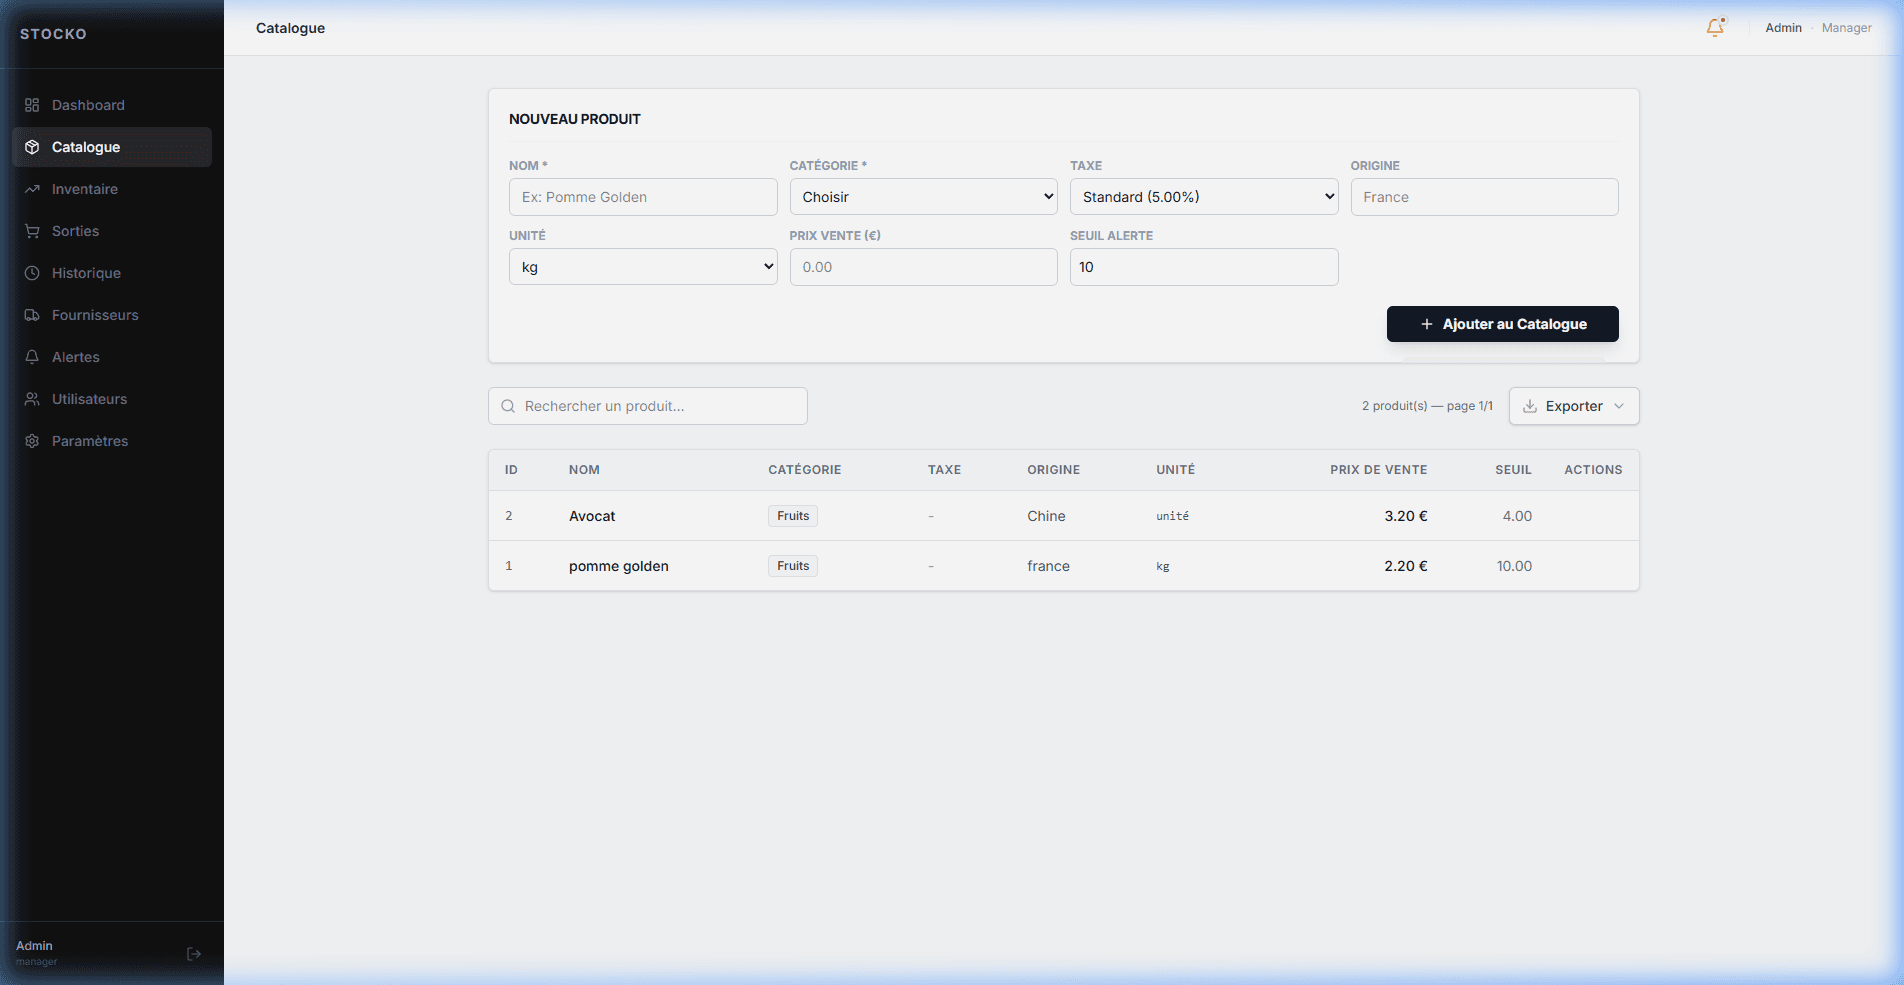Click the Catalogue box icon in sidebar
1904x985 pixels.
pyautogui.click(x=32, y=147)
